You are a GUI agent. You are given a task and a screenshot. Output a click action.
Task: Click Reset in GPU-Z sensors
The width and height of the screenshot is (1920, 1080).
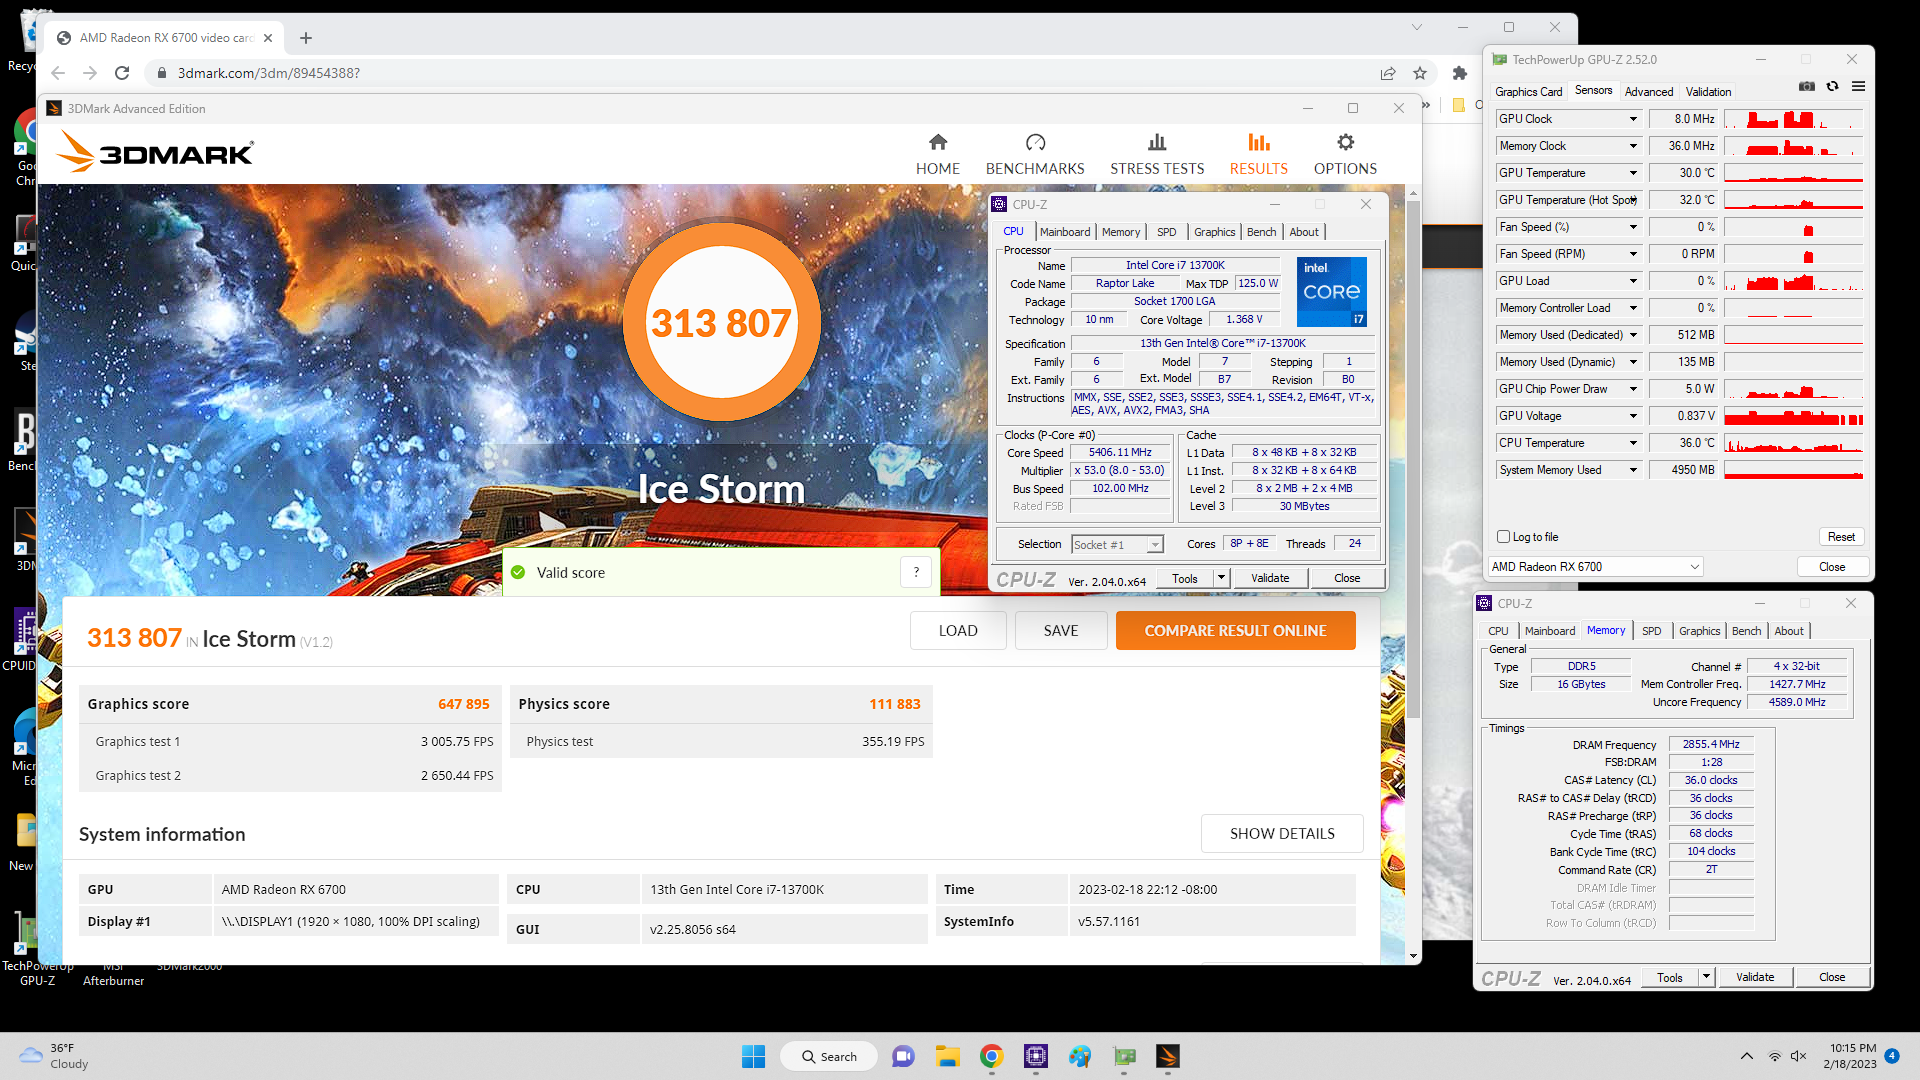(1841, 537)
